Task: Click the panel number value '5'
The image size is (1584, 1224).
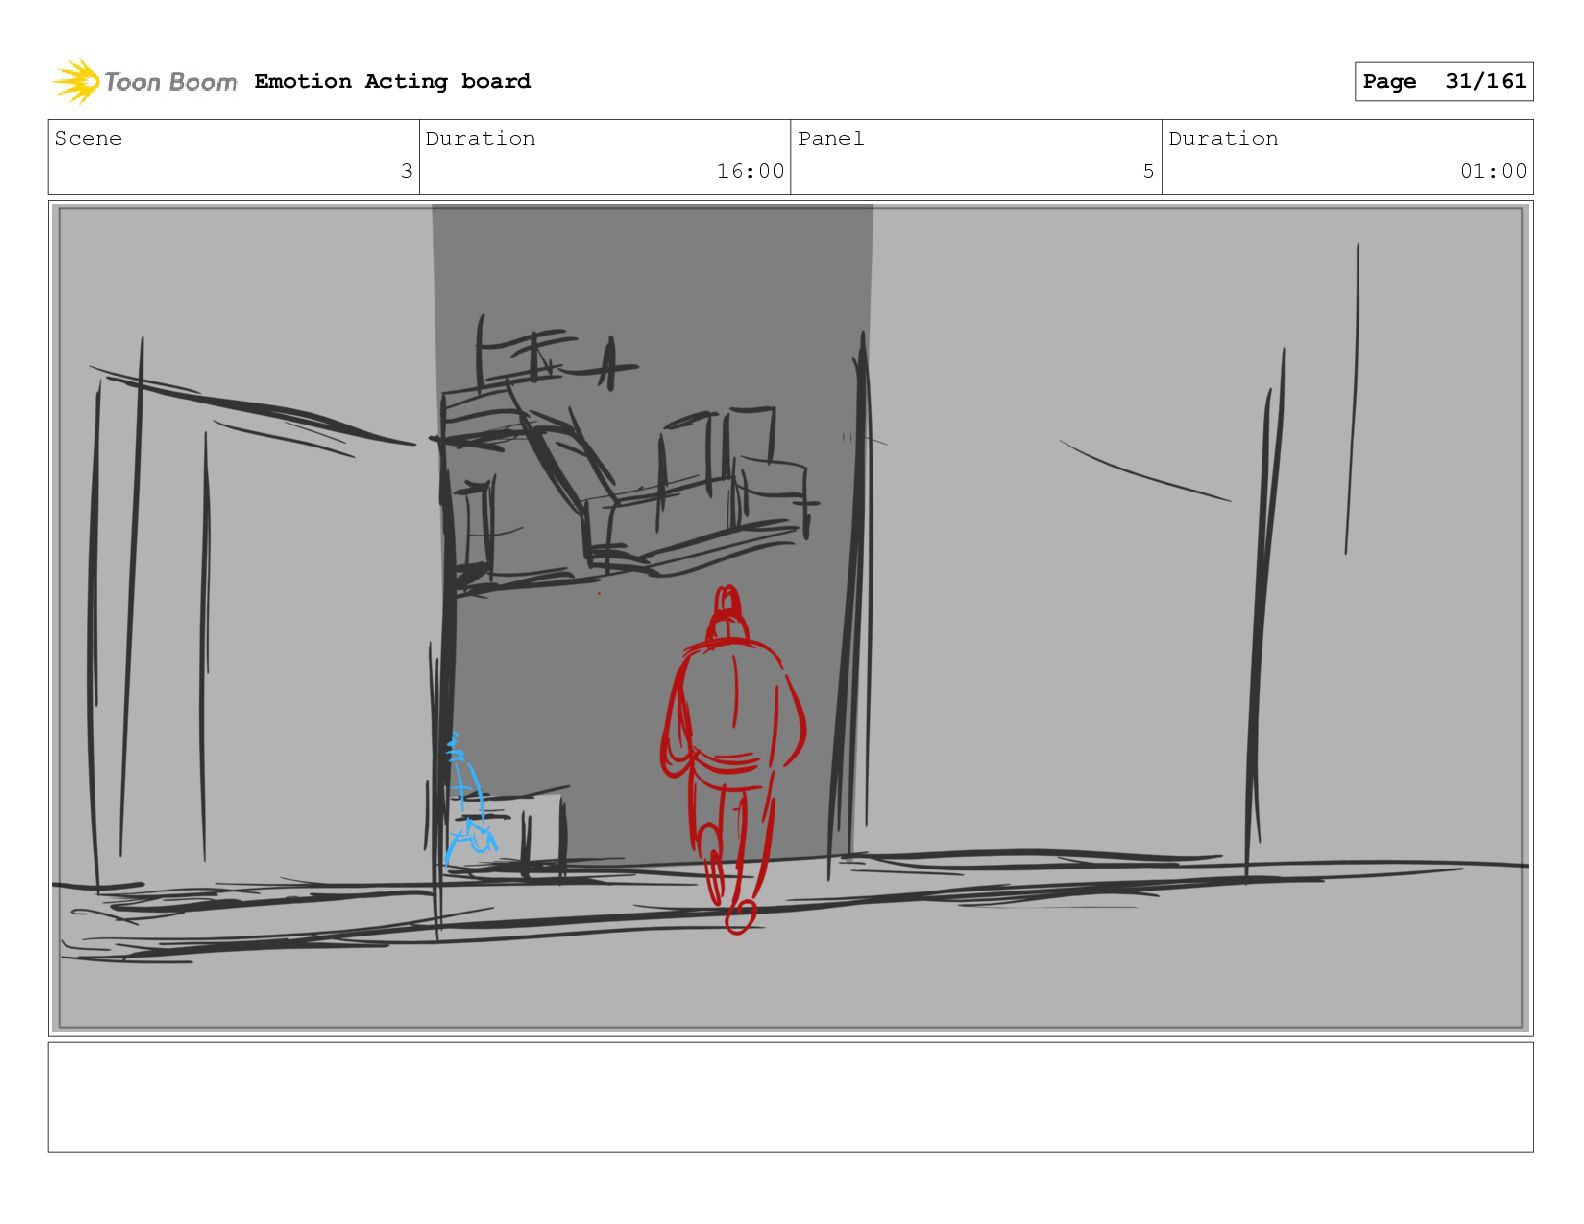Action: (1148, 171)
